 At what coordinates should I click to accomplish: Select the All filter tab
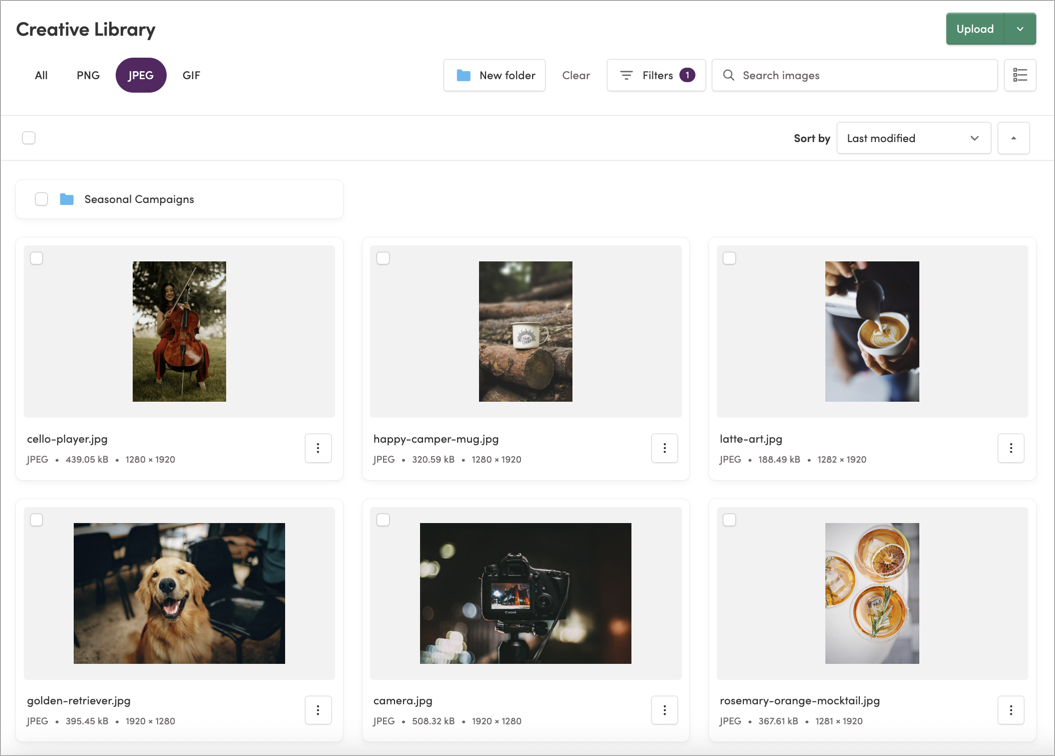pos(41,75)
